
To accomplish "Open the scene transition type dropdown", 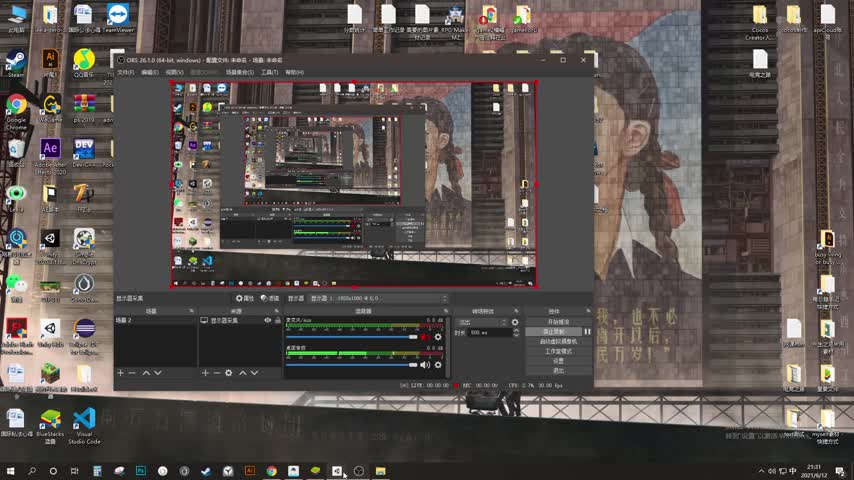I will pyautogui.click(x=481, y=323).
